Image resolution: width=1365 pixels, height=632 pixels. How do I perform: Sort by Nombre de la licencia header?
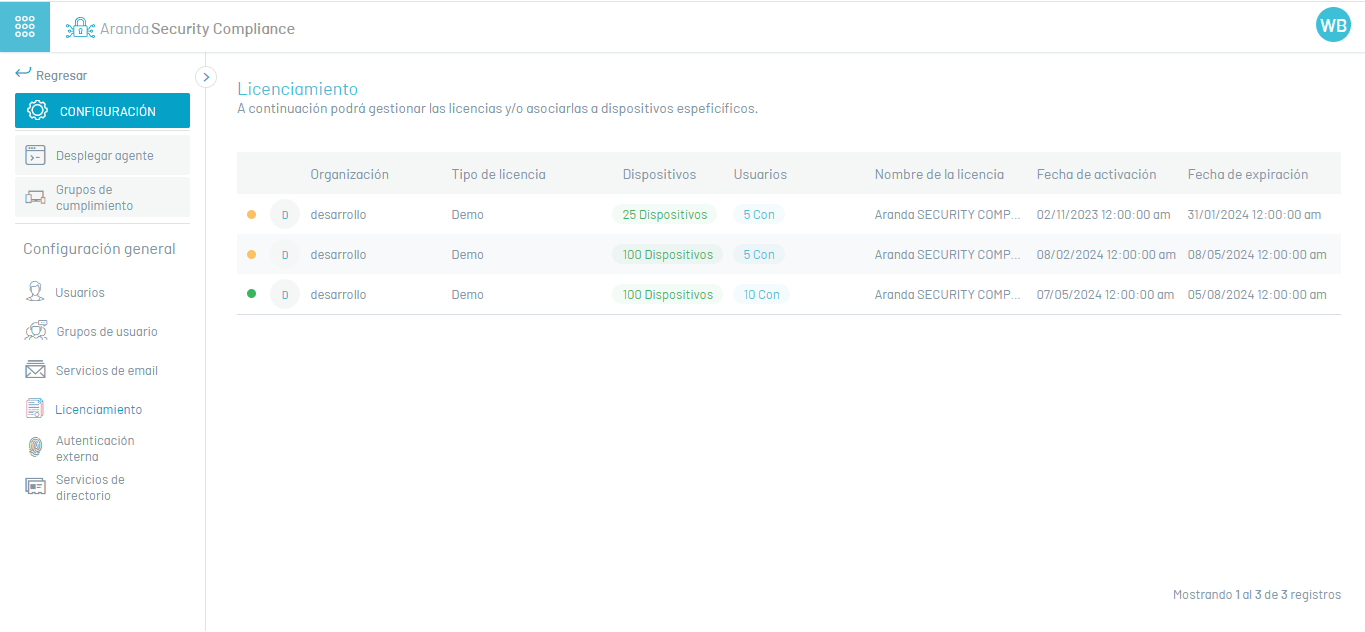point(939,174)
